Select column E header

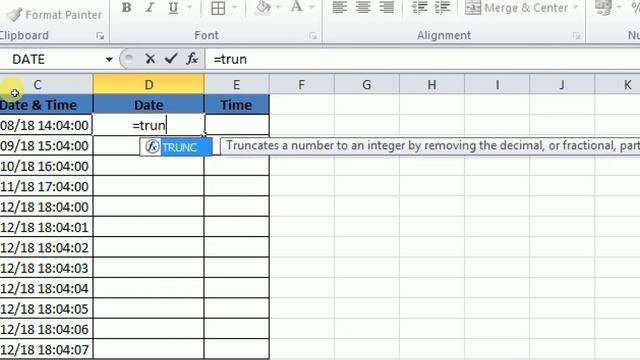237,84
